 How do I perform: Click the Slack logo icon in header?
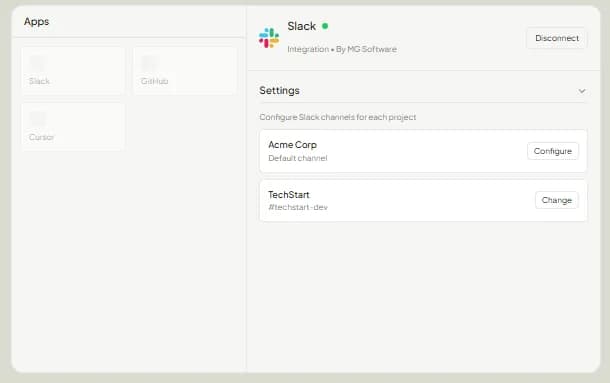[269, 38]
